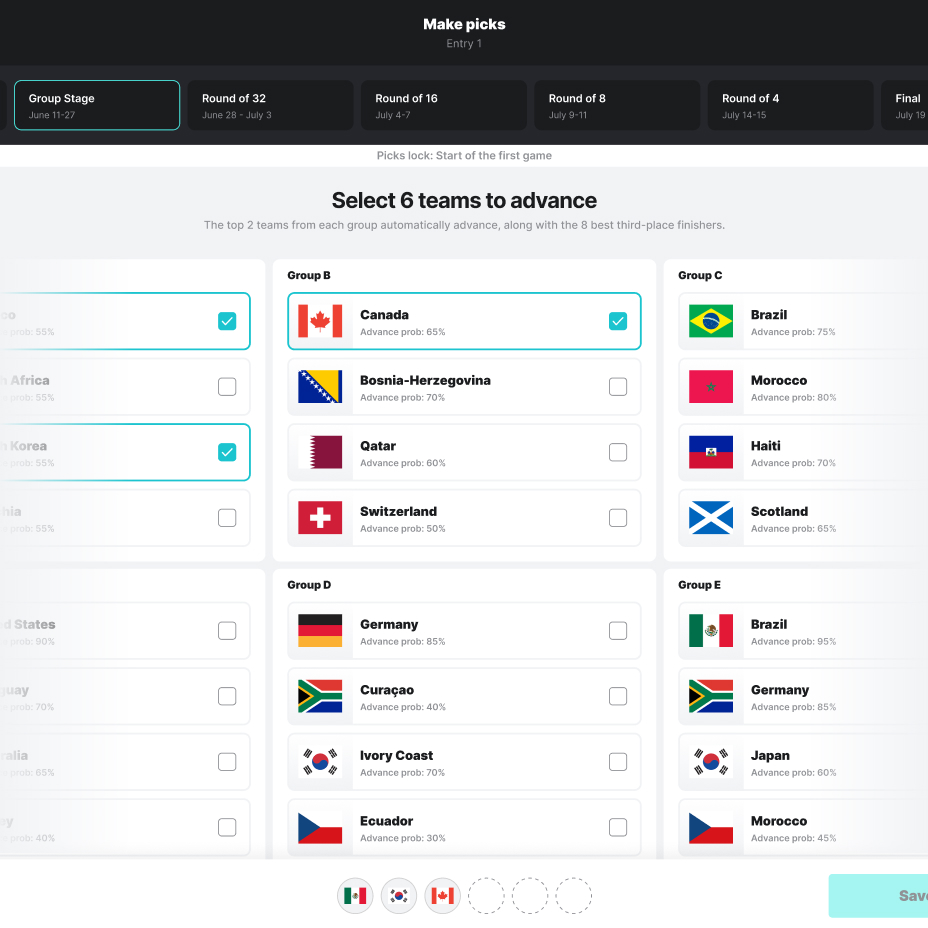Remove the South Korea pick chip in bottom bar
This screenshot has height=928, width=928.
(399, 896)
